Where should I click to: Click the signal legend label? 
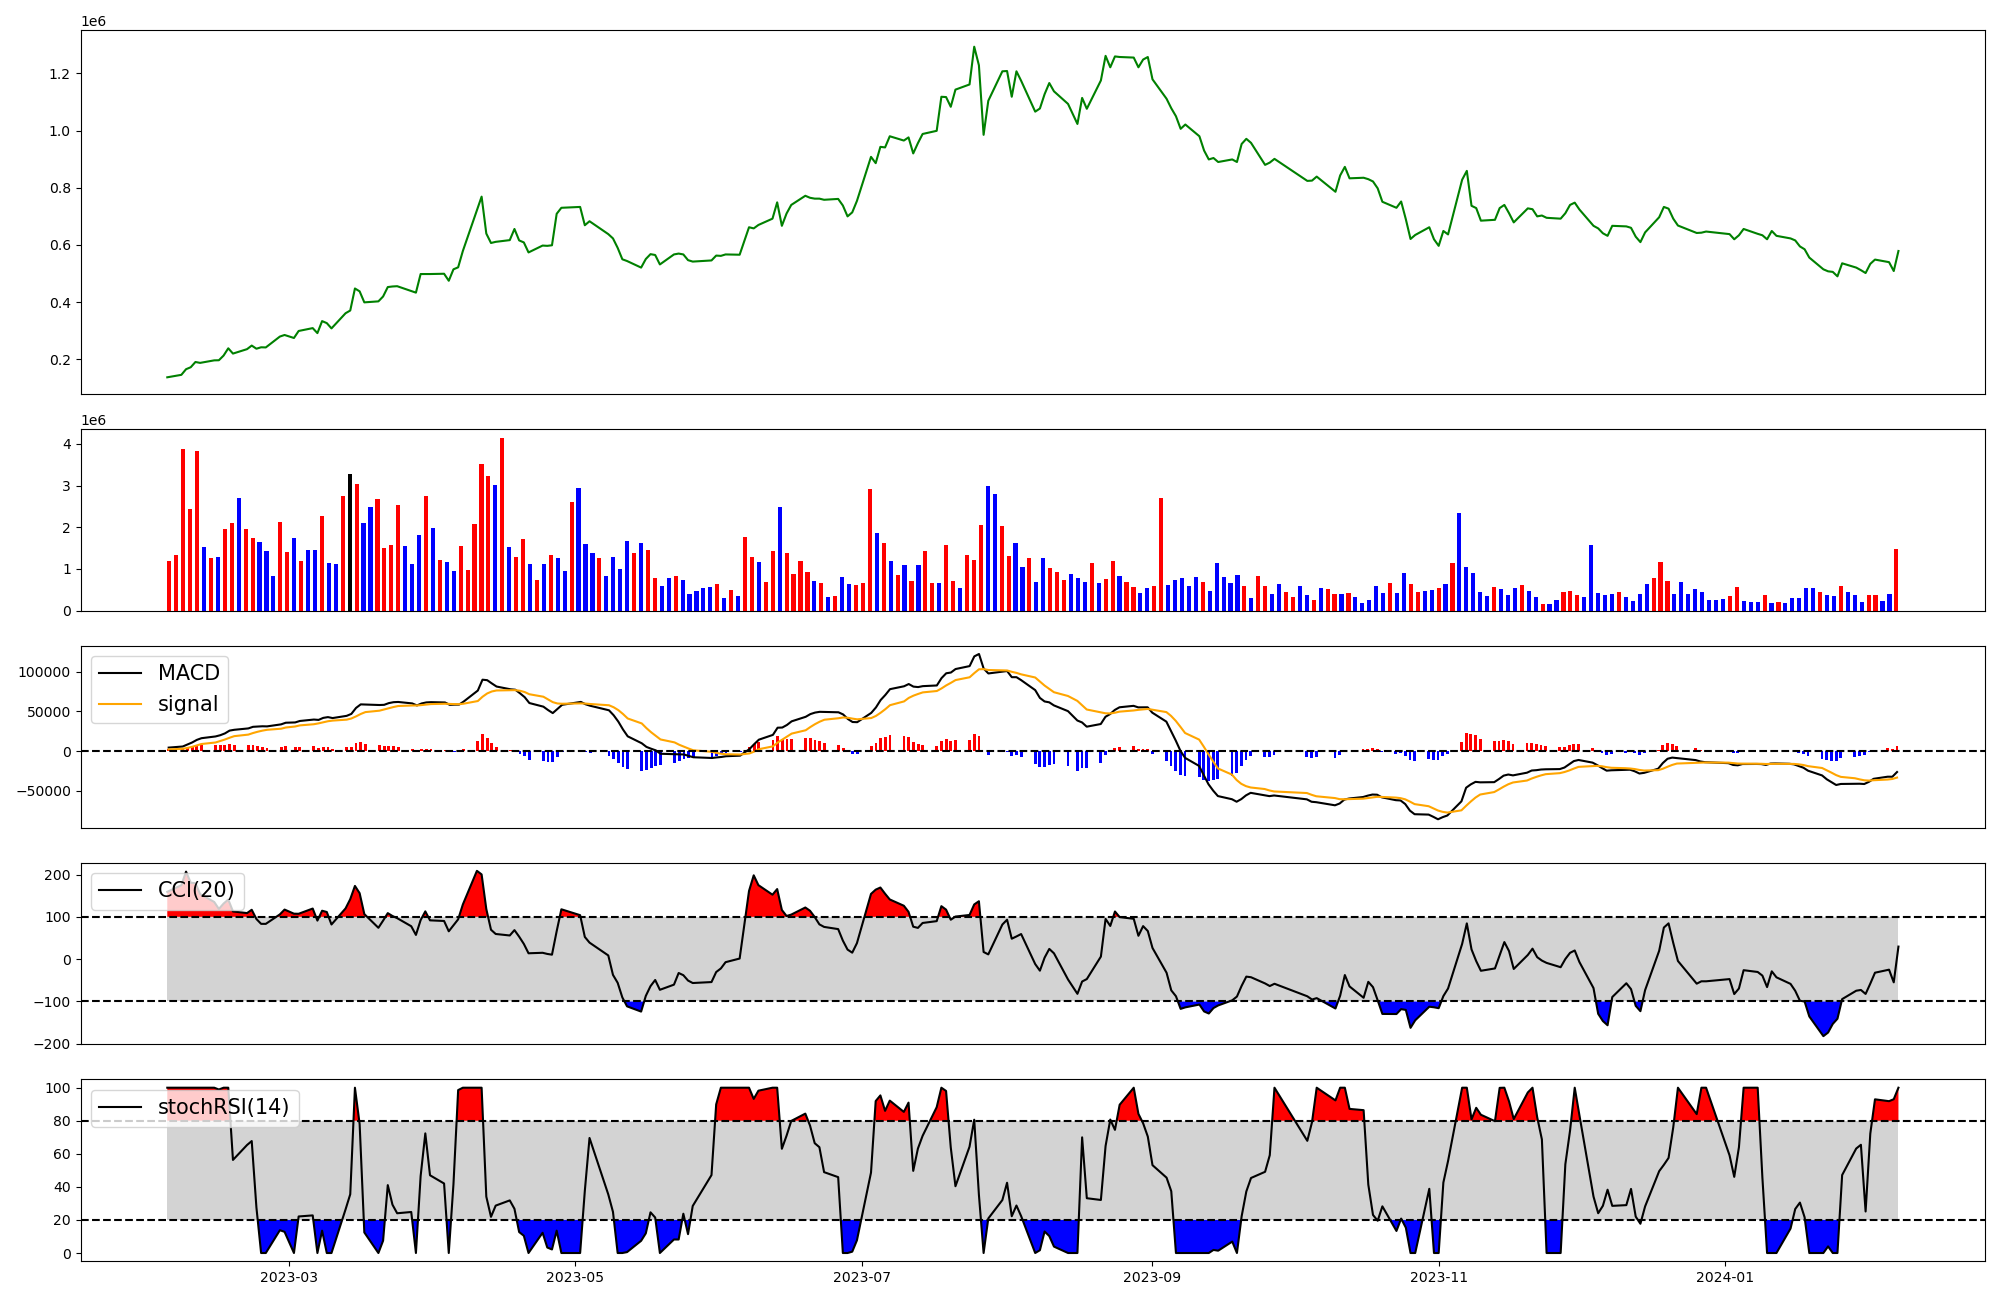click(188, 704)
